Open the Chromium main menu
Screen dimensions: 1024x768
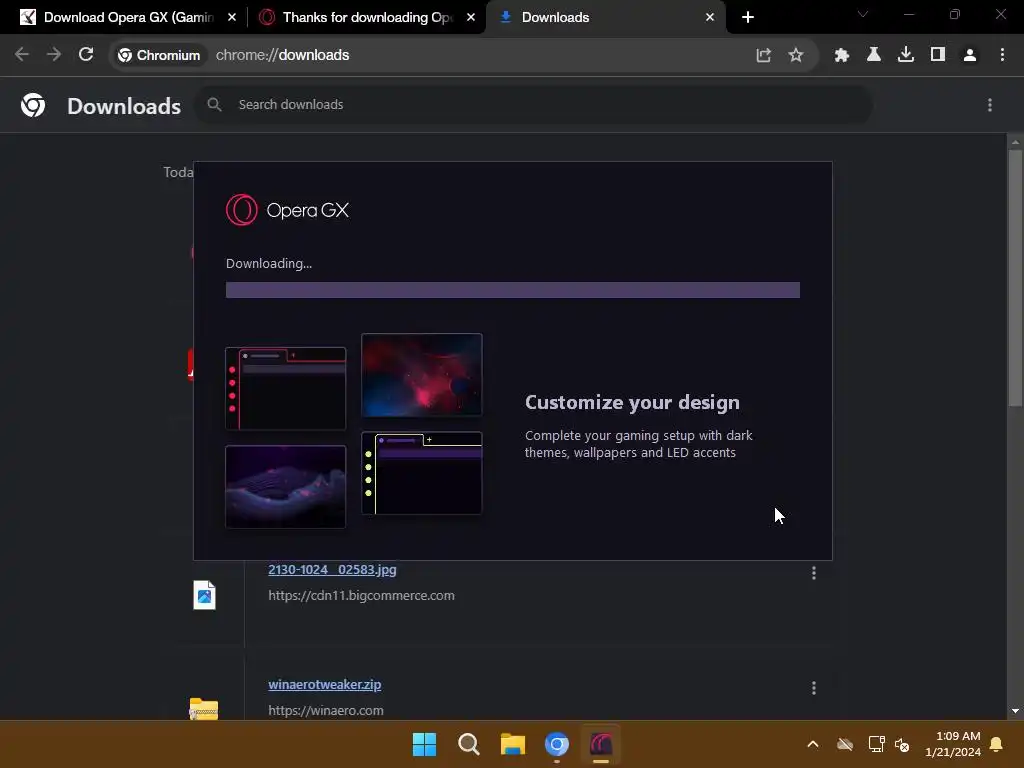[x=1002, y=56]
